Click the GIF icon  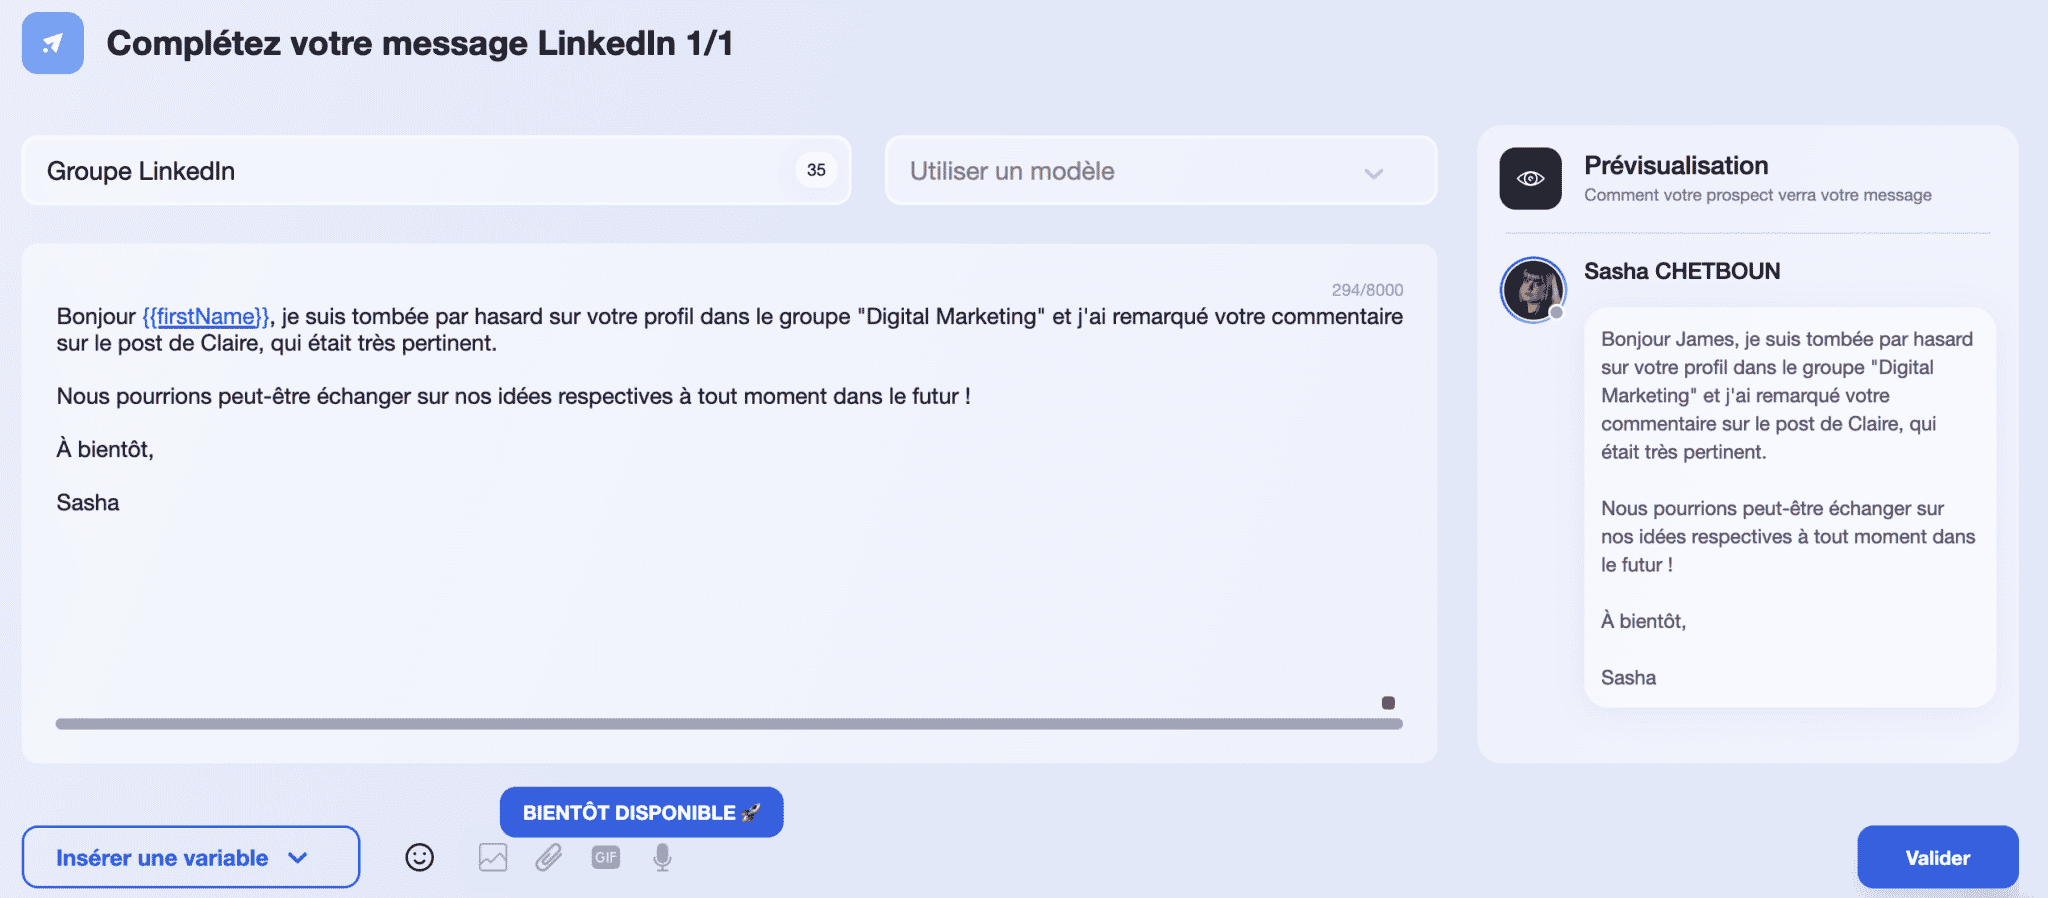point(606,857)
